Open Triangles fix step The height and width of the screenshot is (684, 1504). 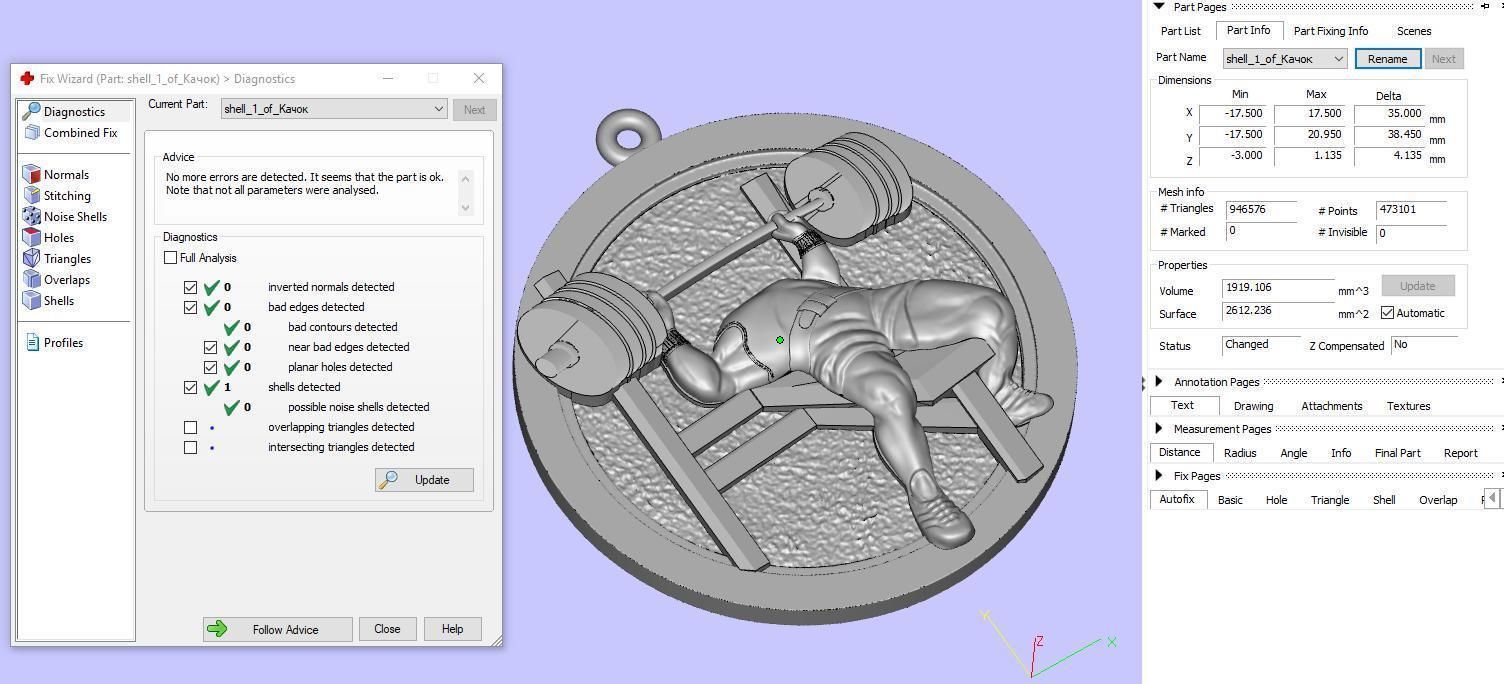(67, 259)
